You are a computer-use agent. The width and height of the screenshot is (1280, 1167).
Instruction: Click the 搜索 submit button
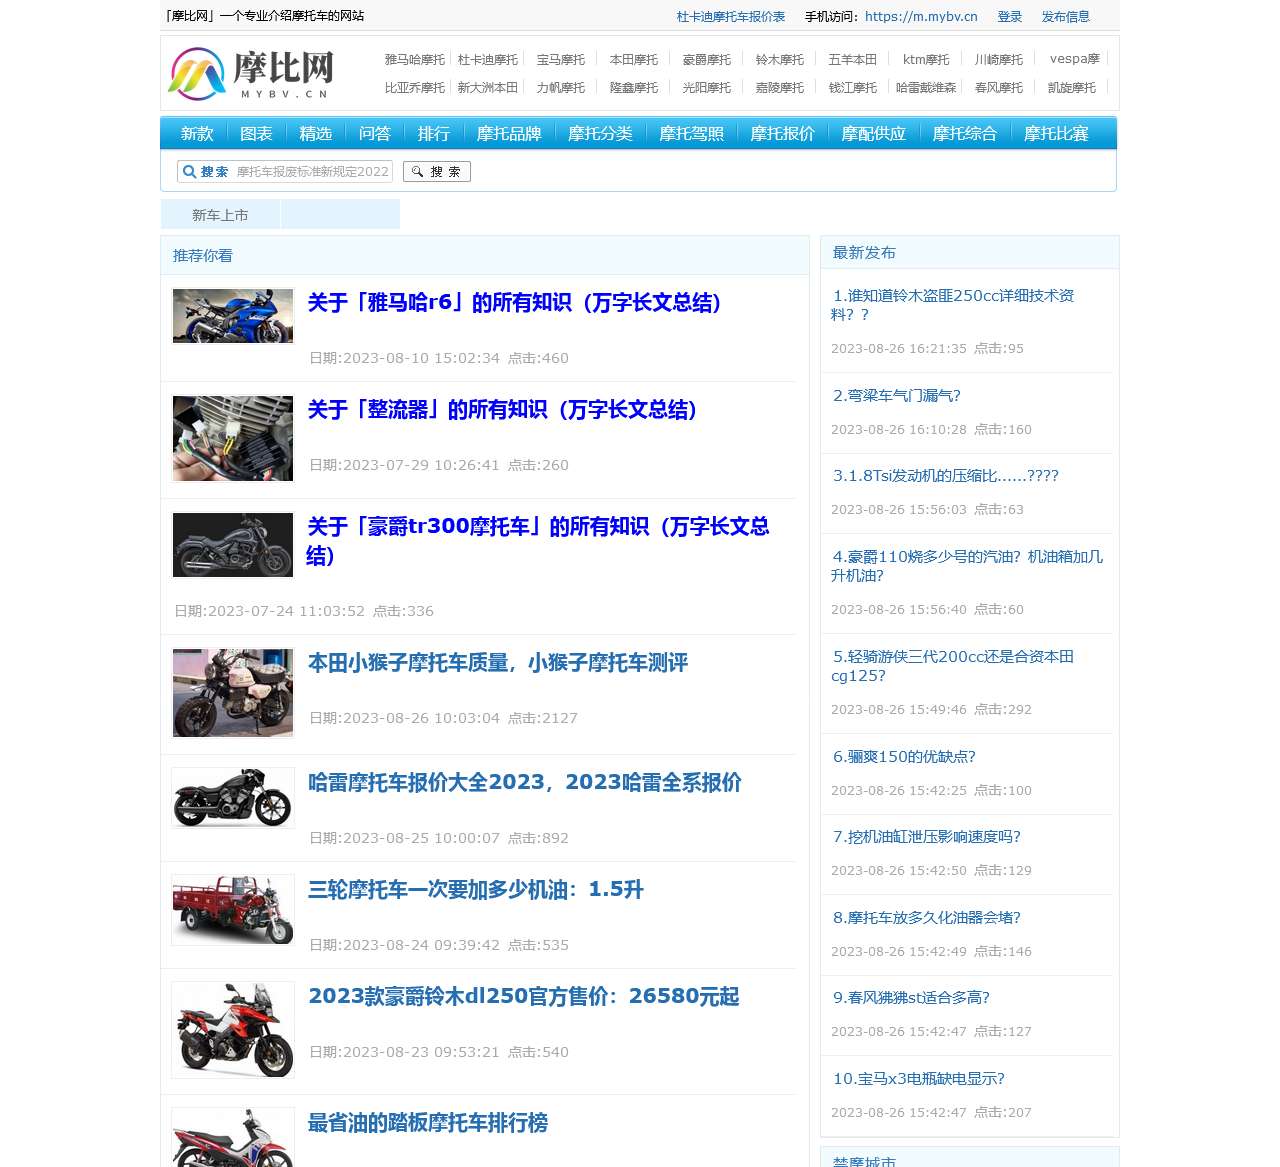pos(437,172)
